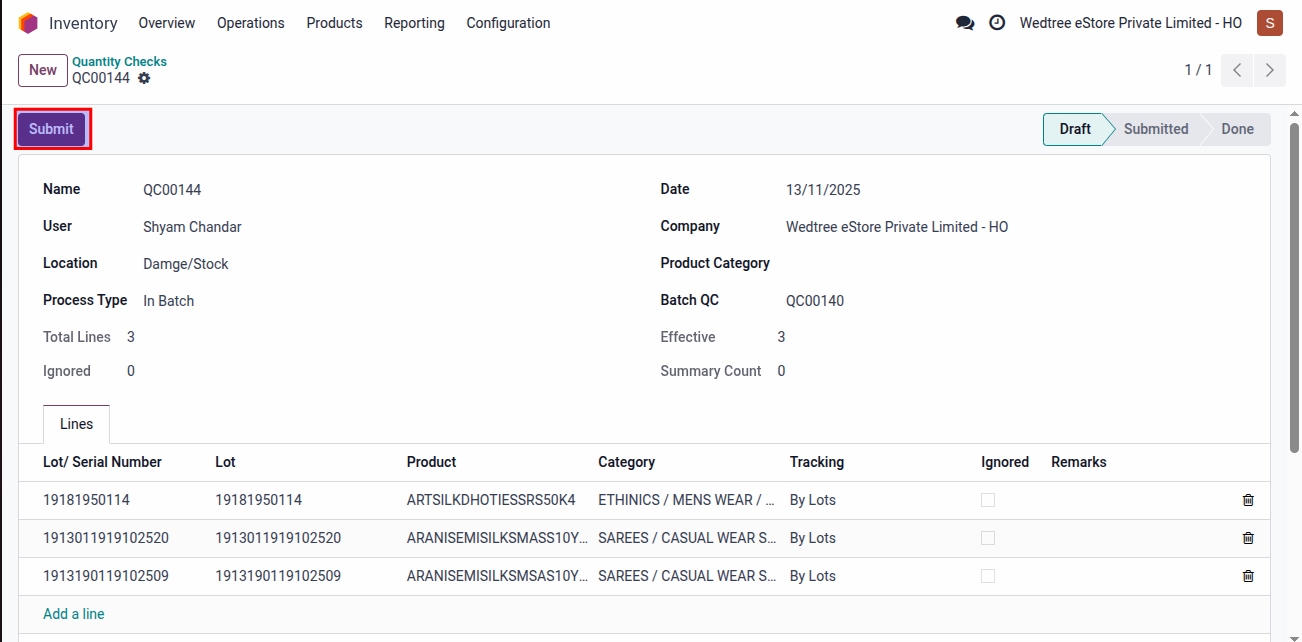
Task: Open the activities clock icon
Action: click(x=997, y=22)
